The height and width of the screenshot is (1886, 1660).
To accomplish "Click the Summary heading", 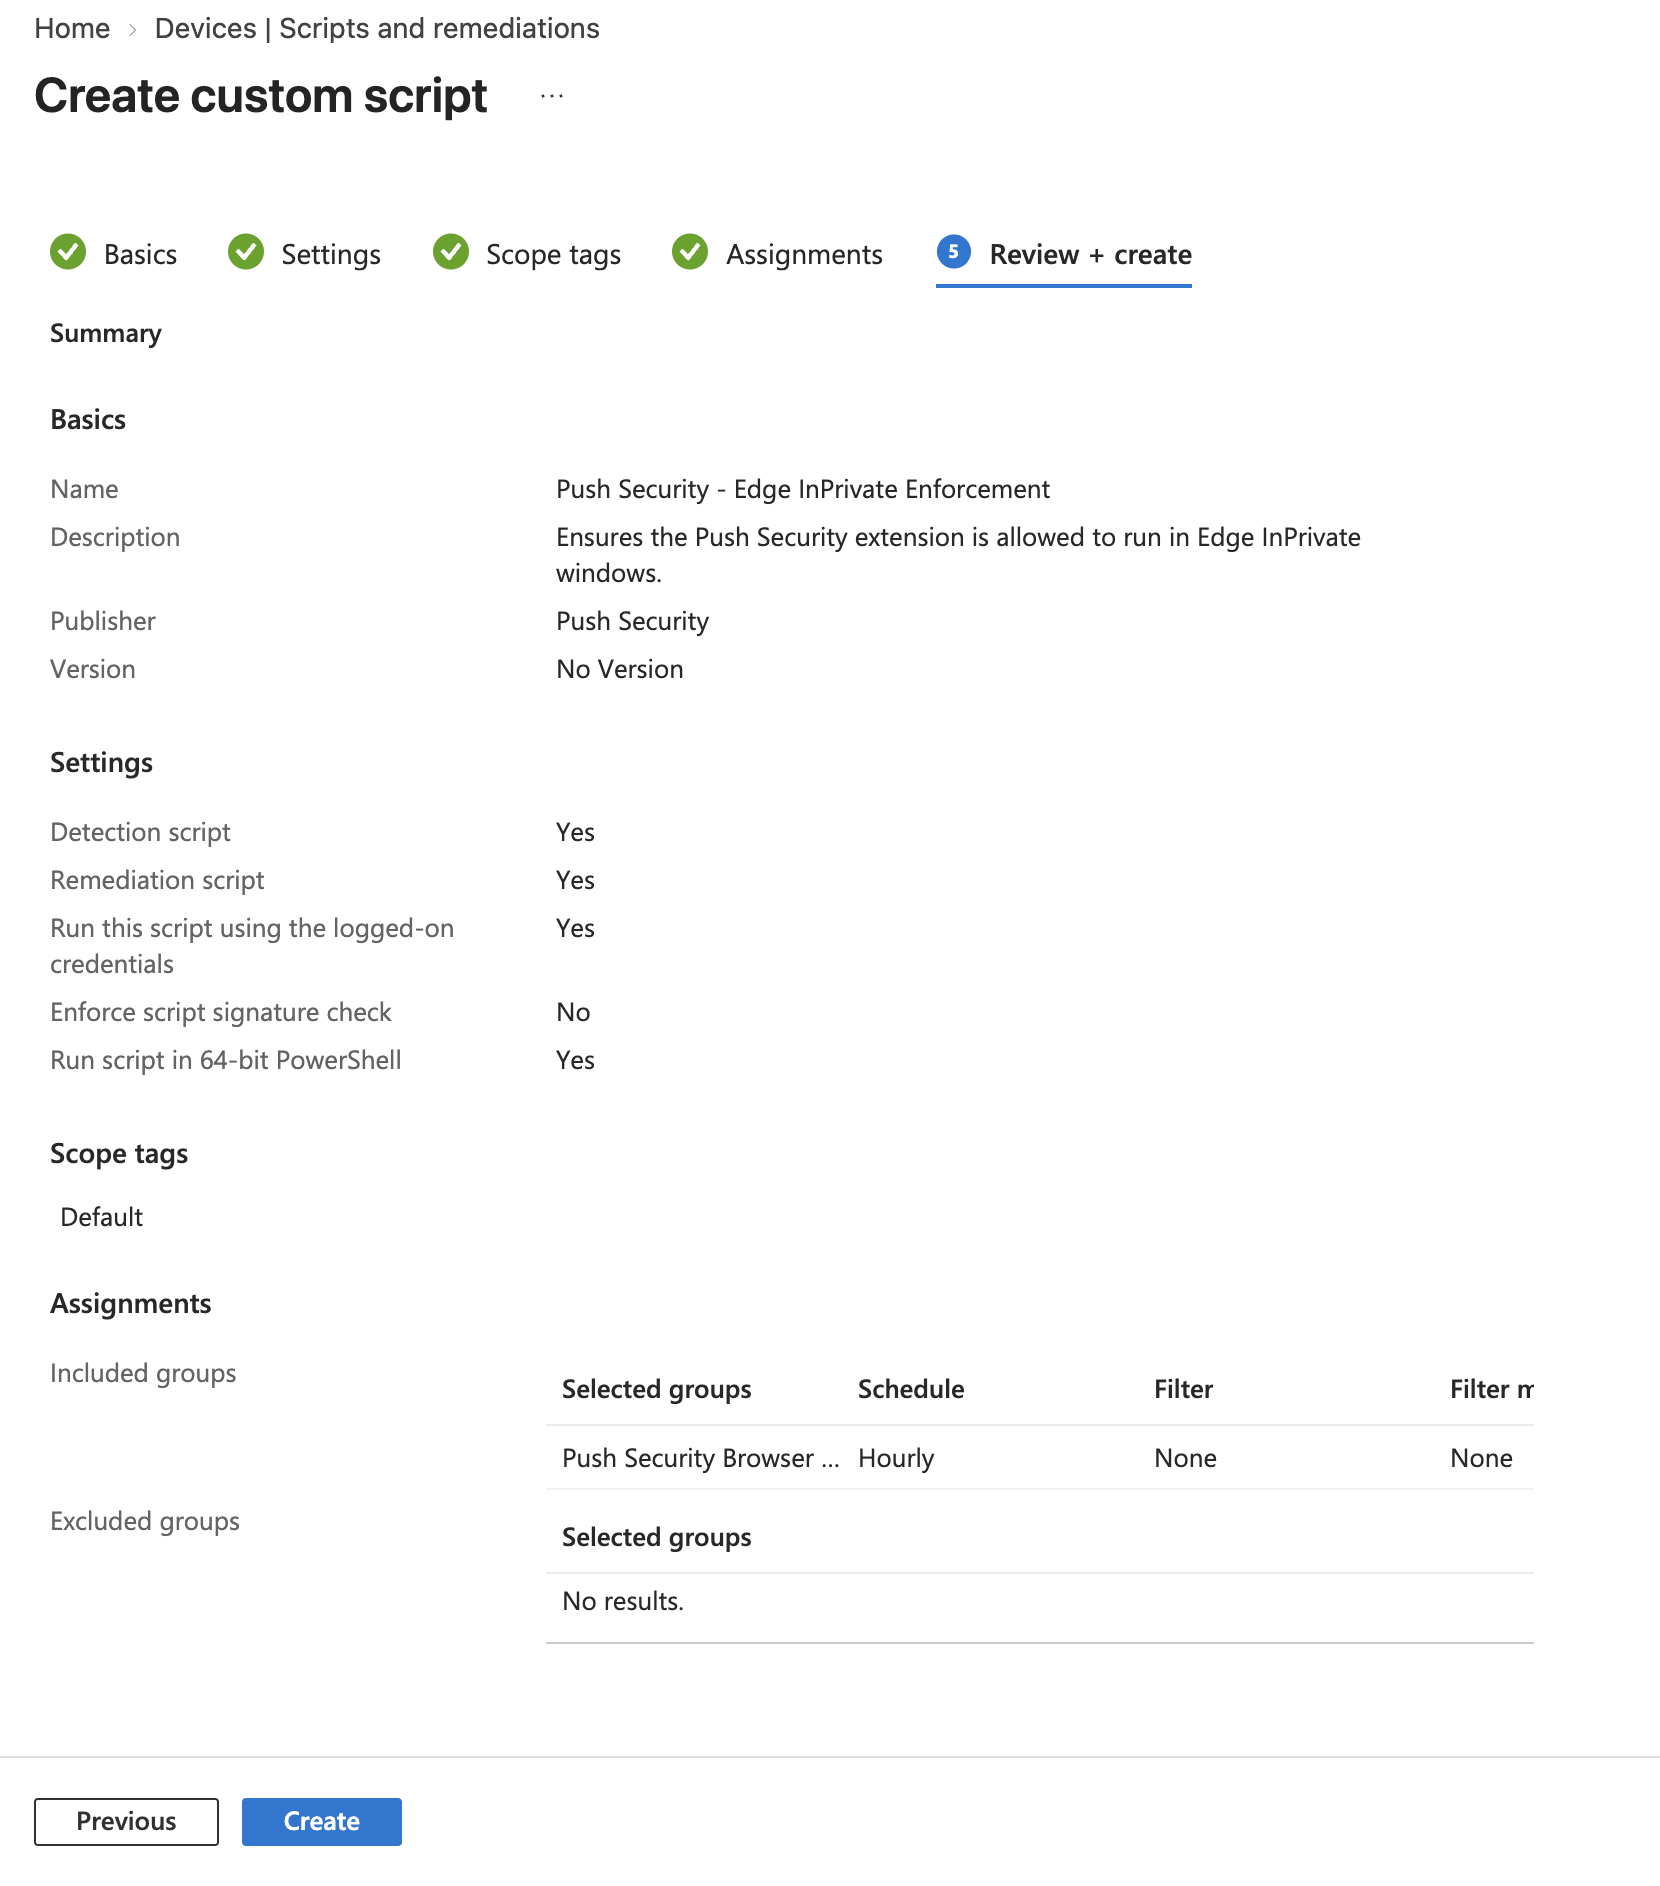I will (106, 333).
